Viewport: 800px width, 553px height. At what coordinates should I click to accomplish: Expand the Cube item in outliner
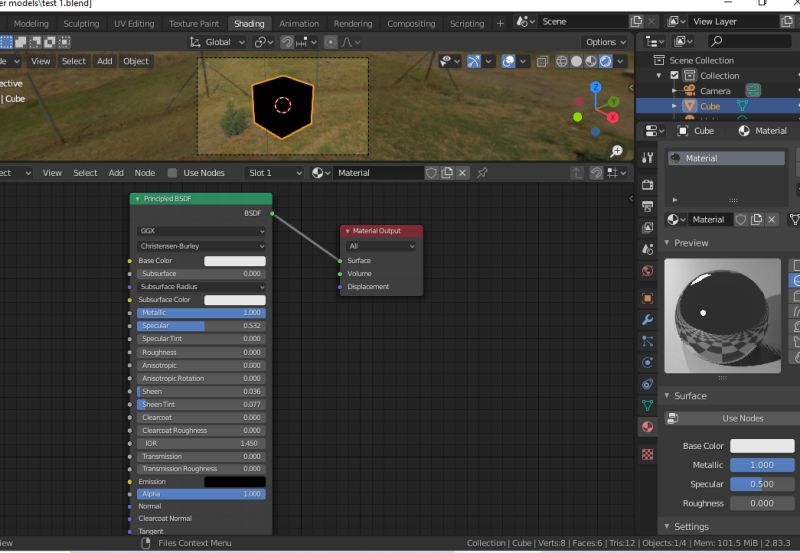pyautogui.click(x=674, y=106)
